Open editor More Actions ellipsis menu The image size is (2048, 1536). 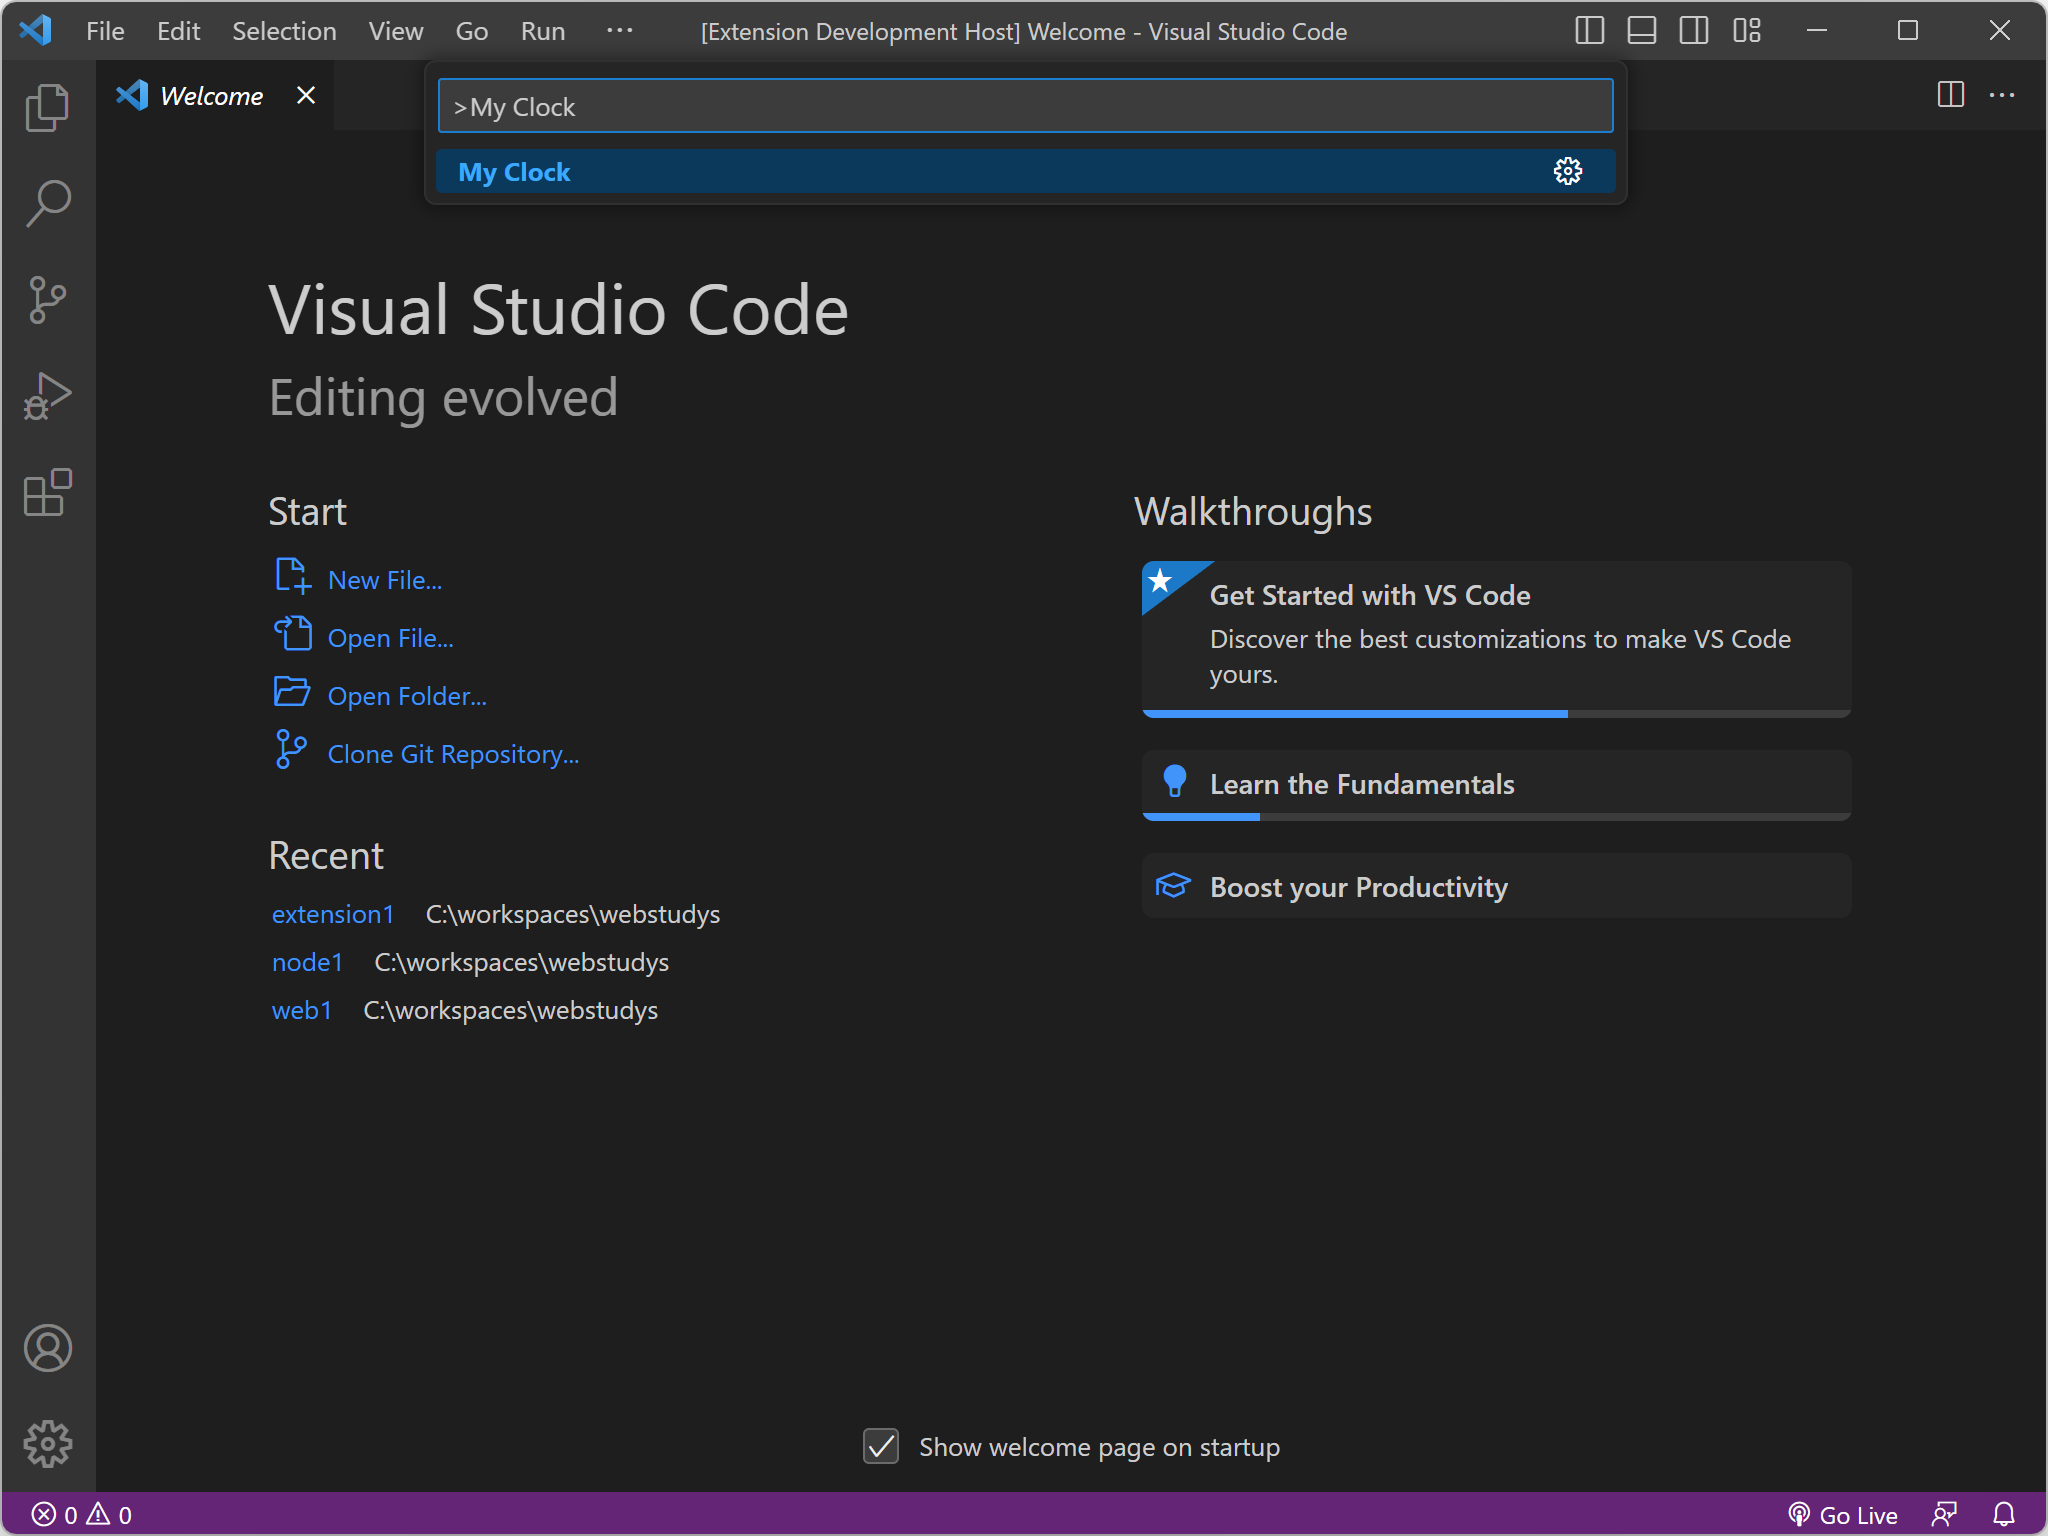(x=2002, y=95)
